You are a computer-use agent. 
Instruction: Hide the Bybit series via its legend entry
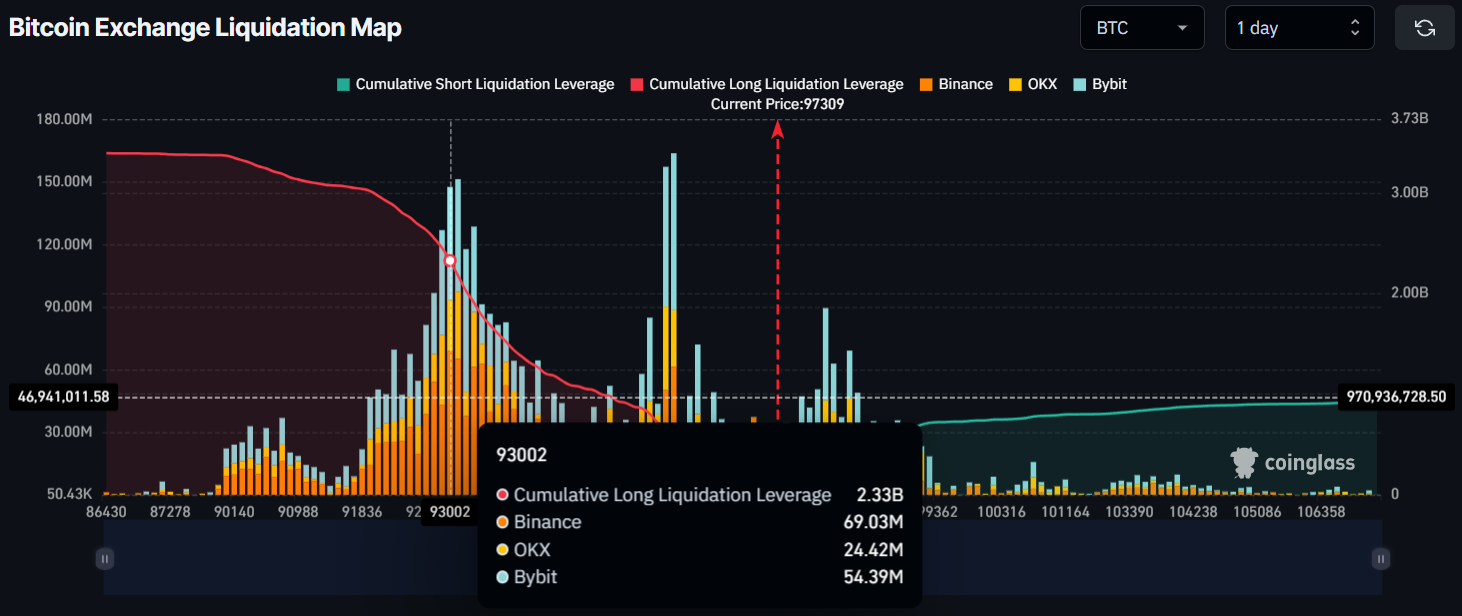1099,84
